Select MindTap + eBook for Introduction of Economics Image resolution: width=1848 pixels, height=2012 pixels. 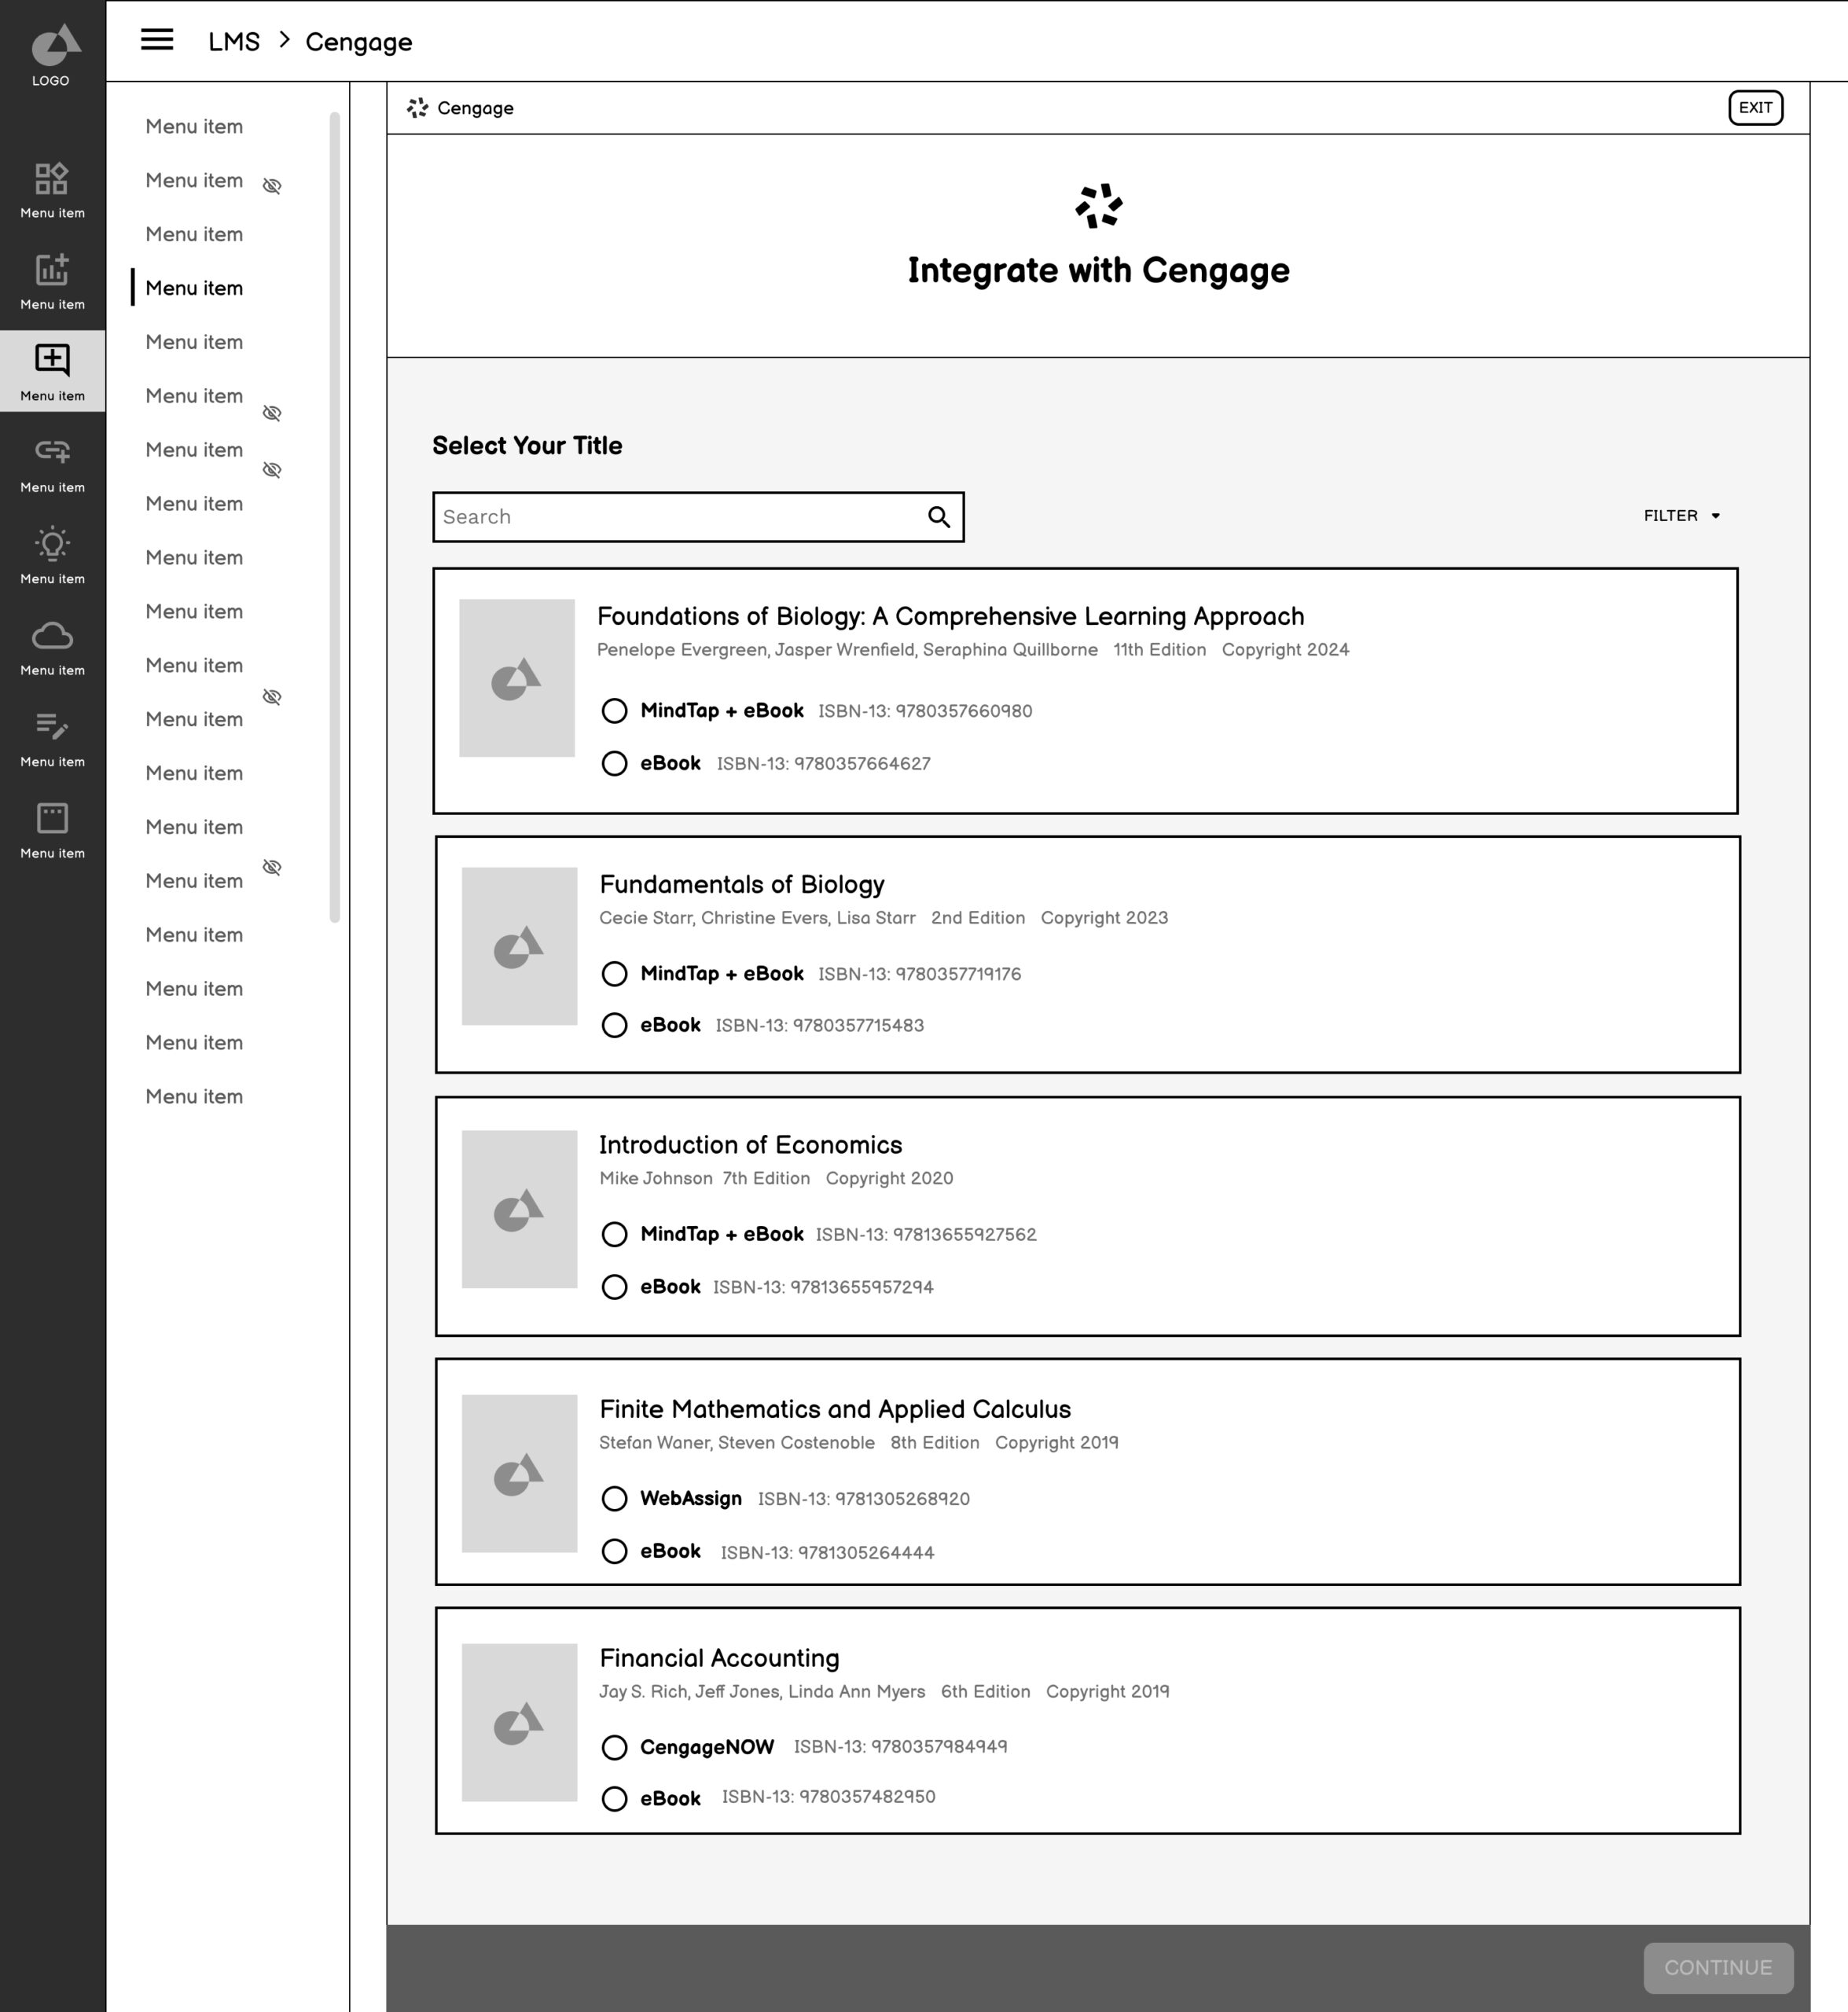[614, 1235]
